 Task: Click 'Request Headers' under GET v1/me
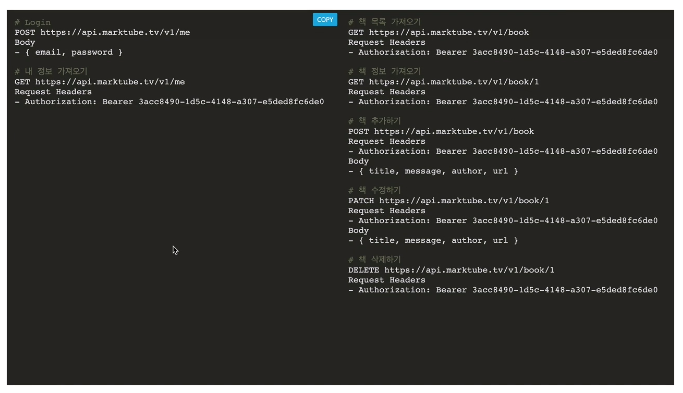(53, 92)
